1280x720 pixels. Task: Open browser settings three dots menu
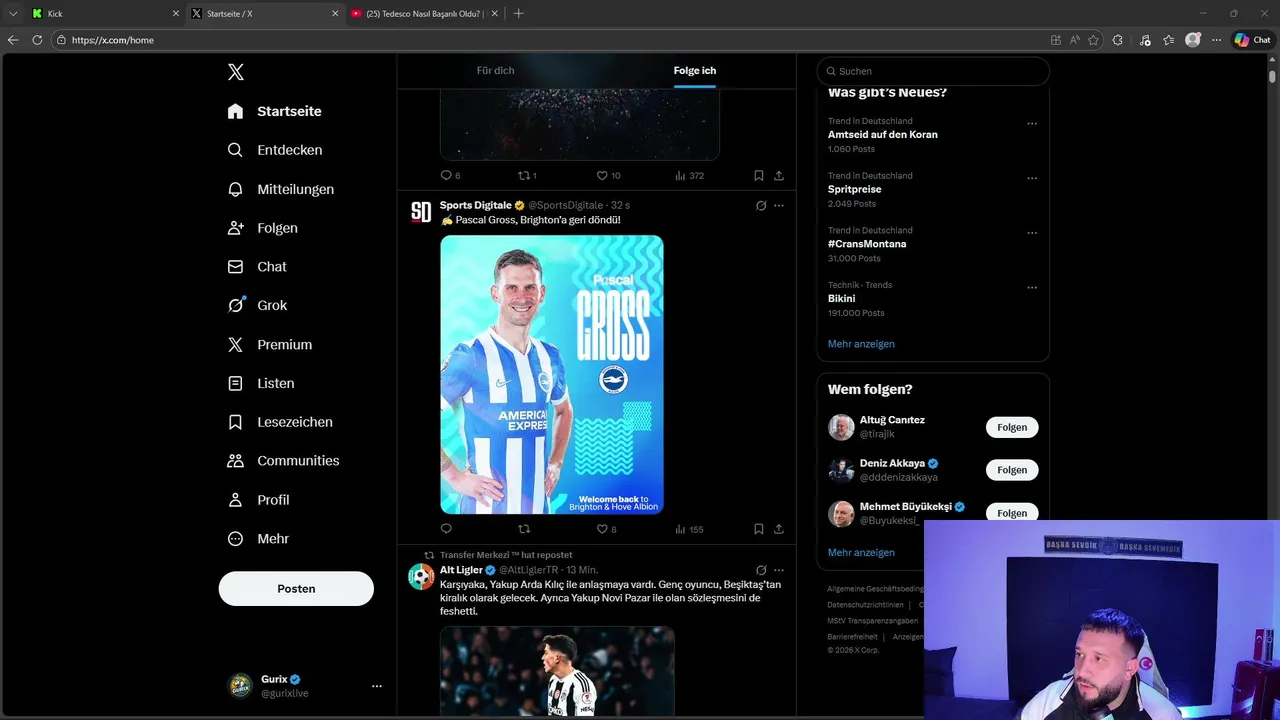point(1216,40)
